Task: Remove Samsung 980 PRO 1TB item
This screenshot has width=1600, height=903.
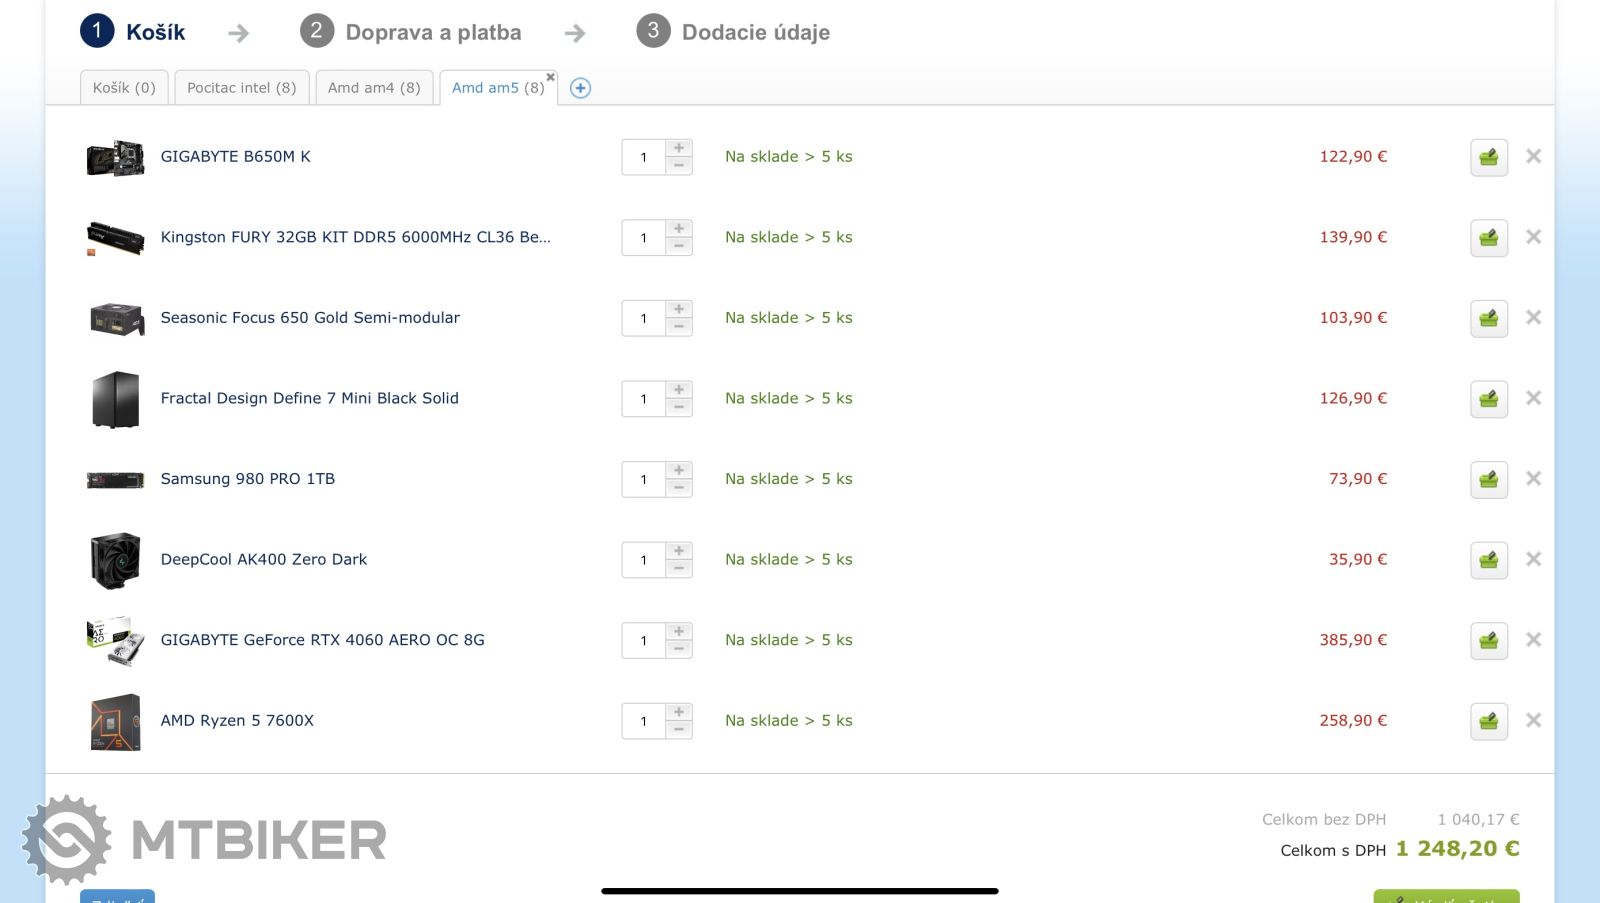Action: pos(1533,479)
